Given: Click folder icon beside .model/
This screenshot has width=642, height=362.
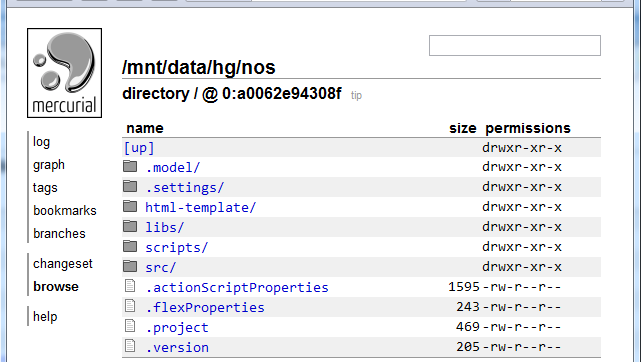Looking at the screenshot, I should pos(130,166).
